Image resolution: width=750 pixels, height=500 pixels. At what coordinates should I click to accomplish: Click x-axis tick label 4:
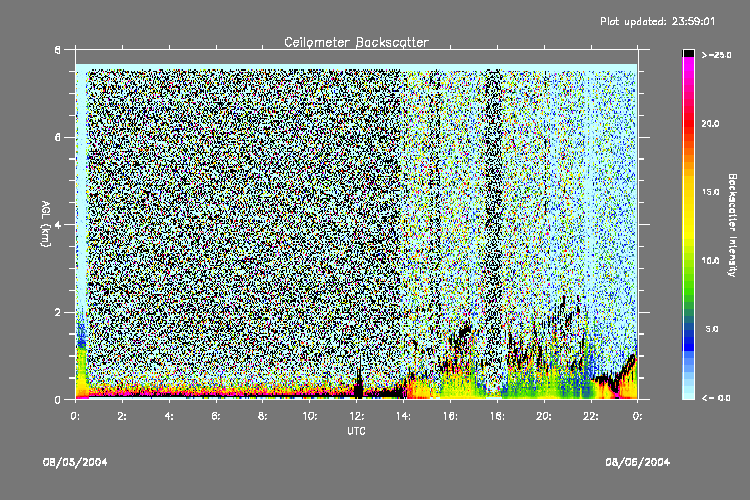169,416
